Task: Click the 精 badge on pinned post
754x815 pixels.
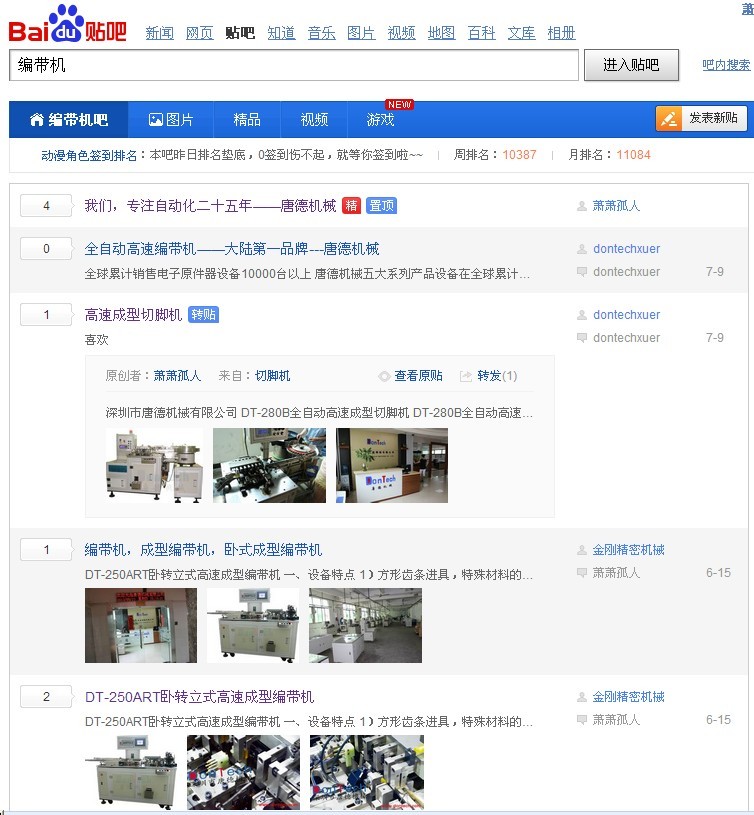Action: click(x=351, y=206)
